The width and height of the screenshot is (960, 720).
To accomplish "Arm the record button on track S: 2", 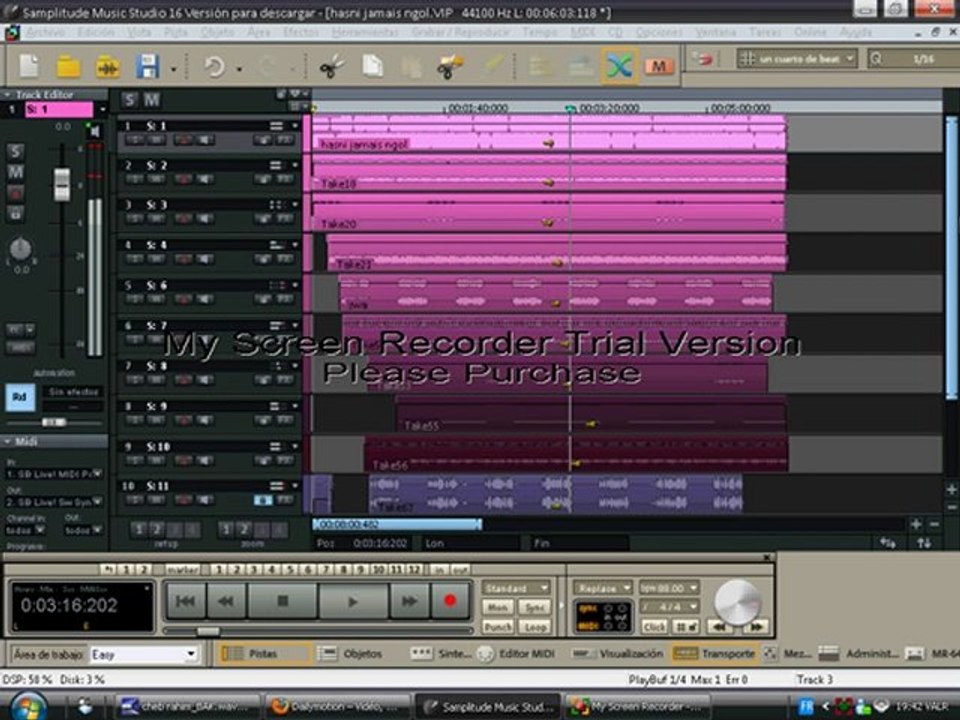I will point(182,179).
